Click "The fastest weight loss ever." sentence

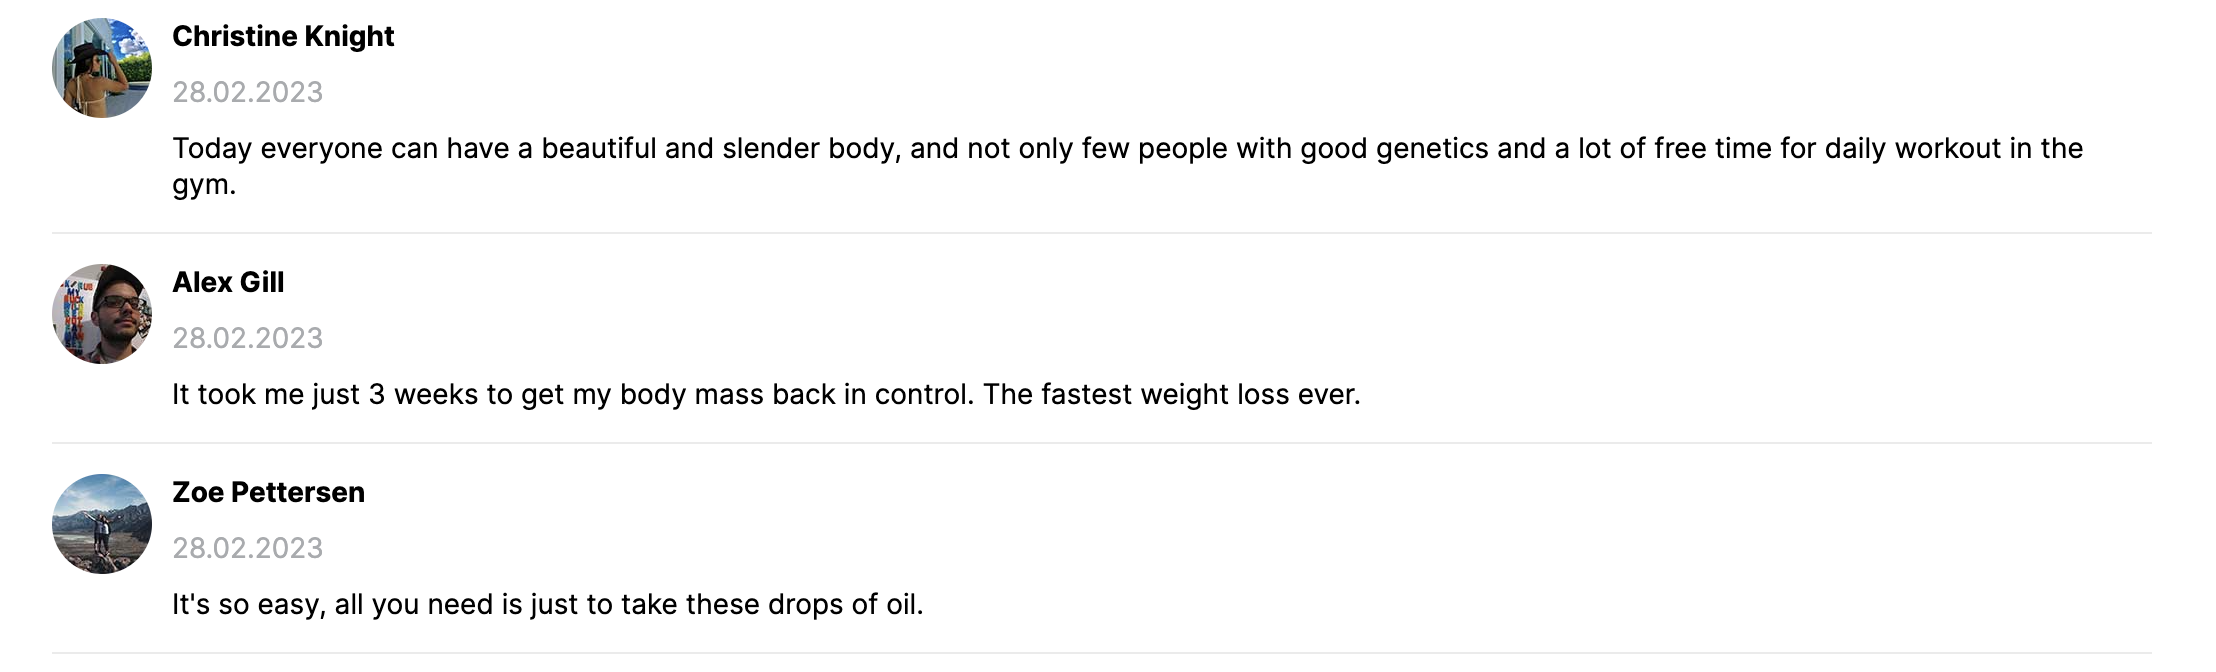(1172, 395)
